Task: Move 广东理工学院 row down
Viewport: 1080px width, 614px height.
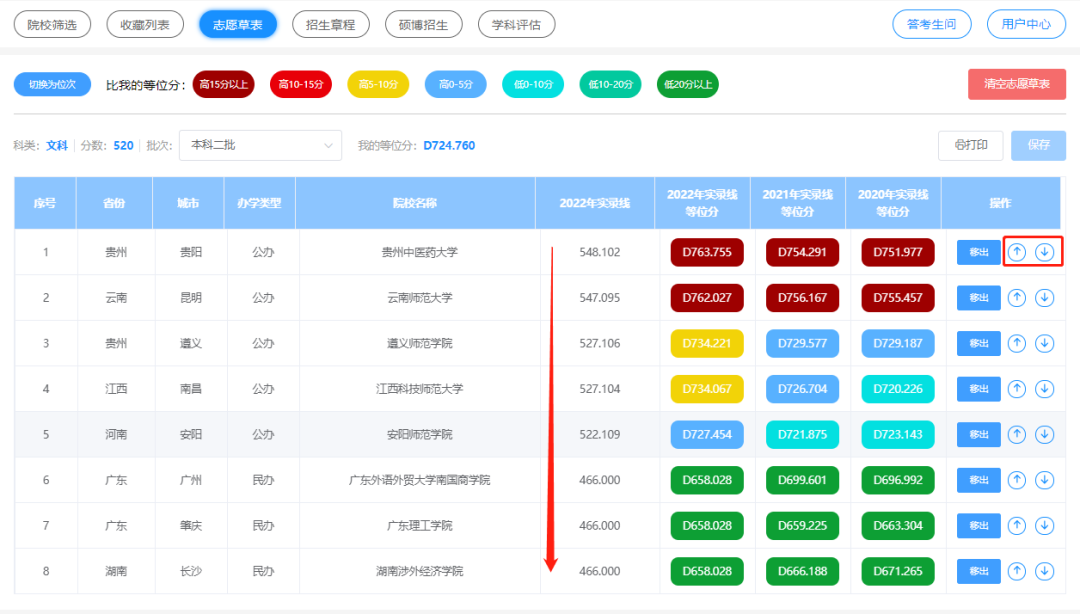Action: coord(1045,526)
